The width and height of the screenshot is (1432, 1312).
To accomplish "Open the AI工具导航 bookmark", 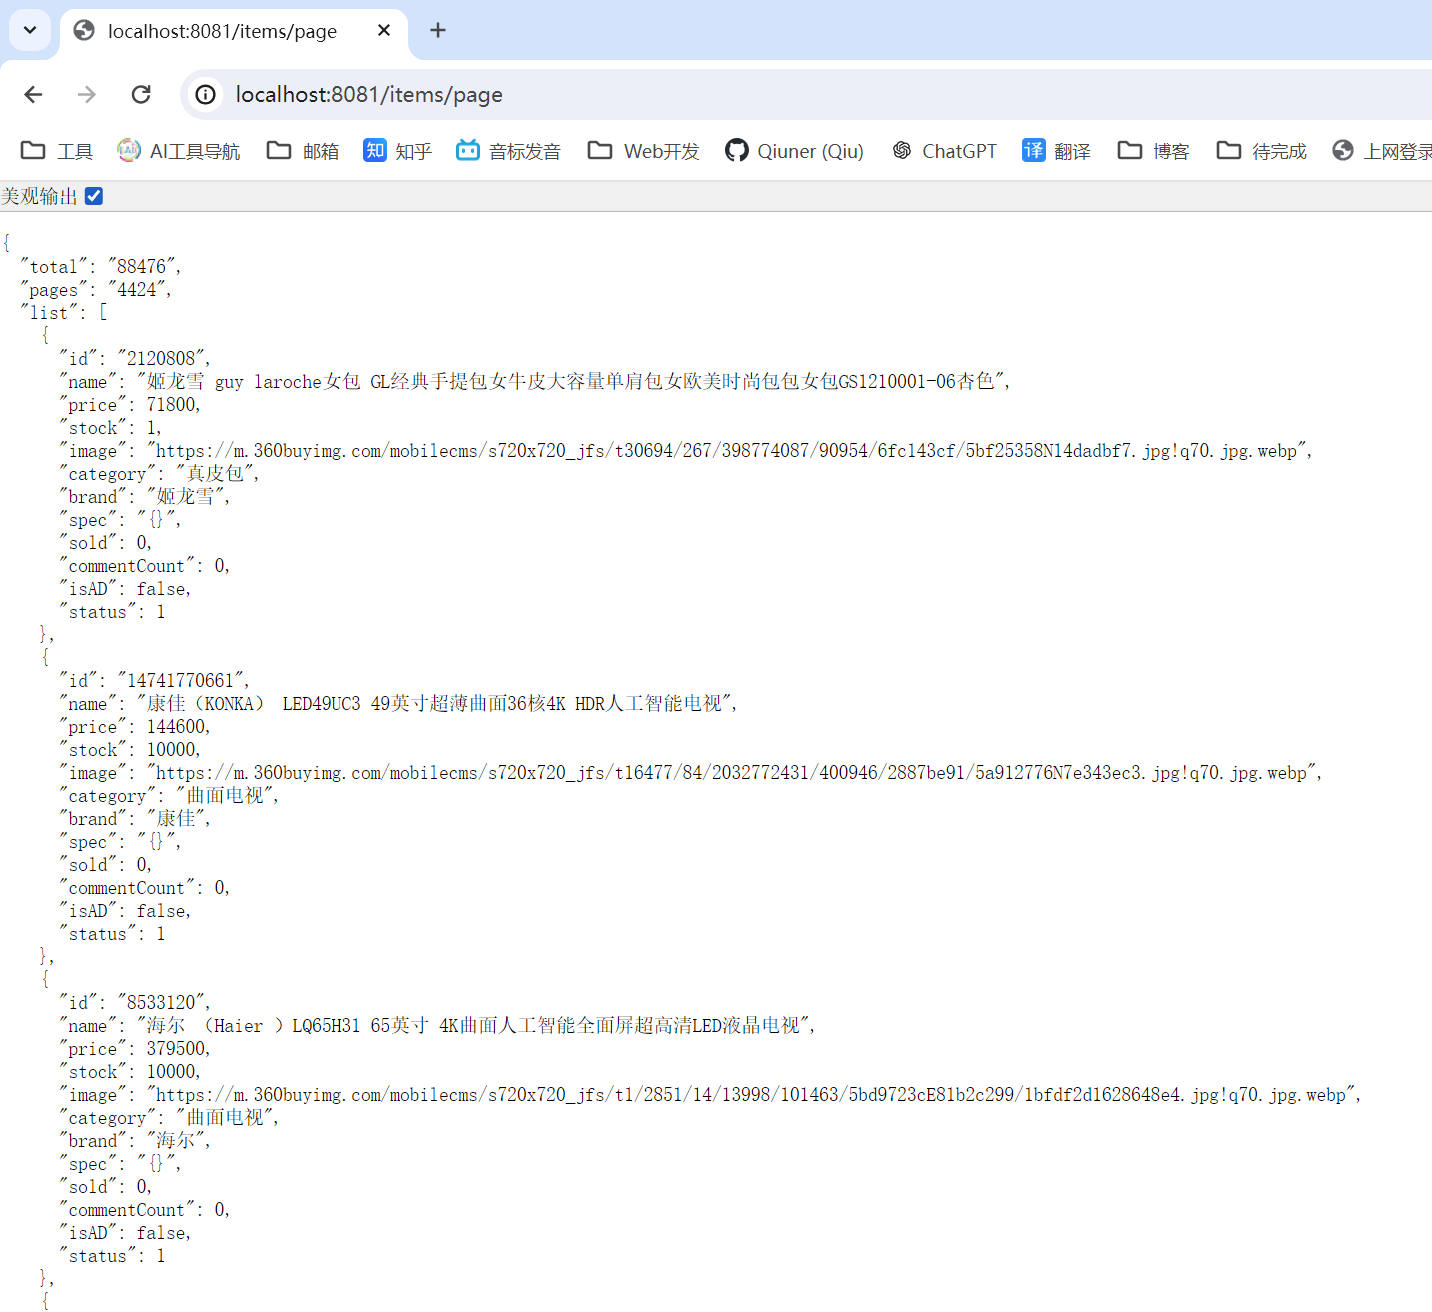I will 179,151.
